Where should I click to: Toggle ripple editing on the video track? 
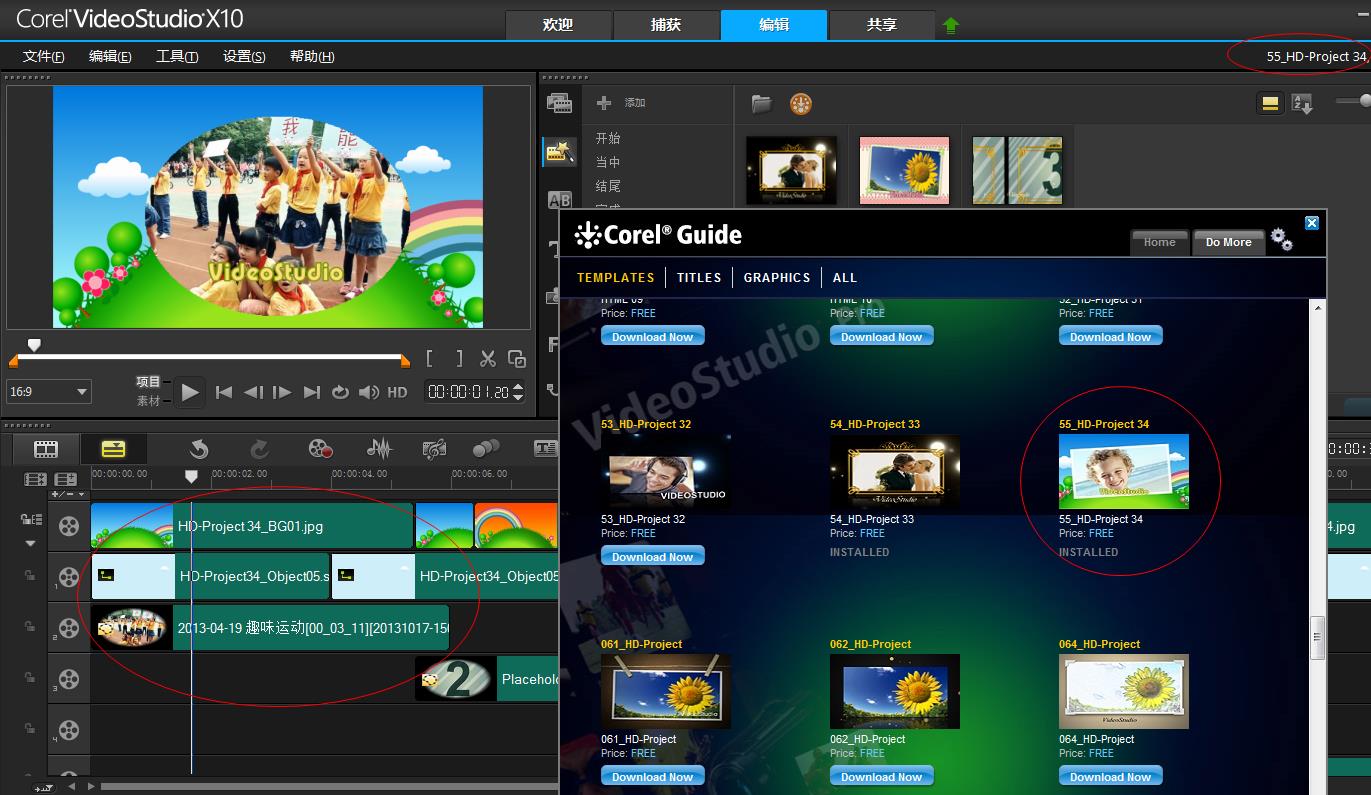pos(31,519)
